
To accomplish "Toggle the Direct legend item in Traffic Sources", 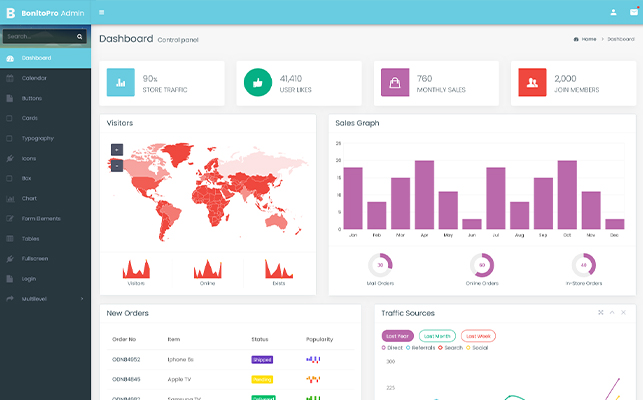I will (x=392, y=347).
